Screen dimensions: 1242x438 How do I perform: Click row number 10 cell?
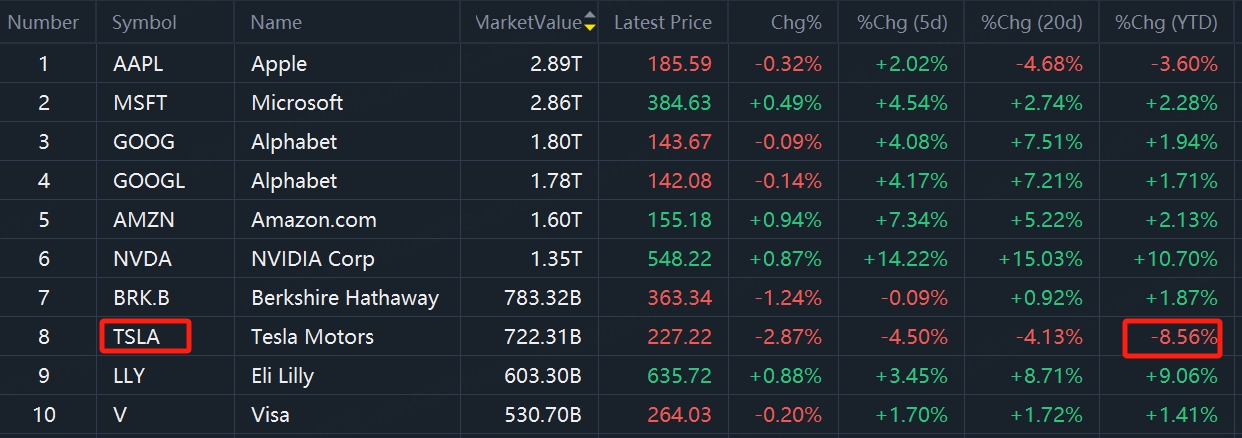[x=43, y=415]
